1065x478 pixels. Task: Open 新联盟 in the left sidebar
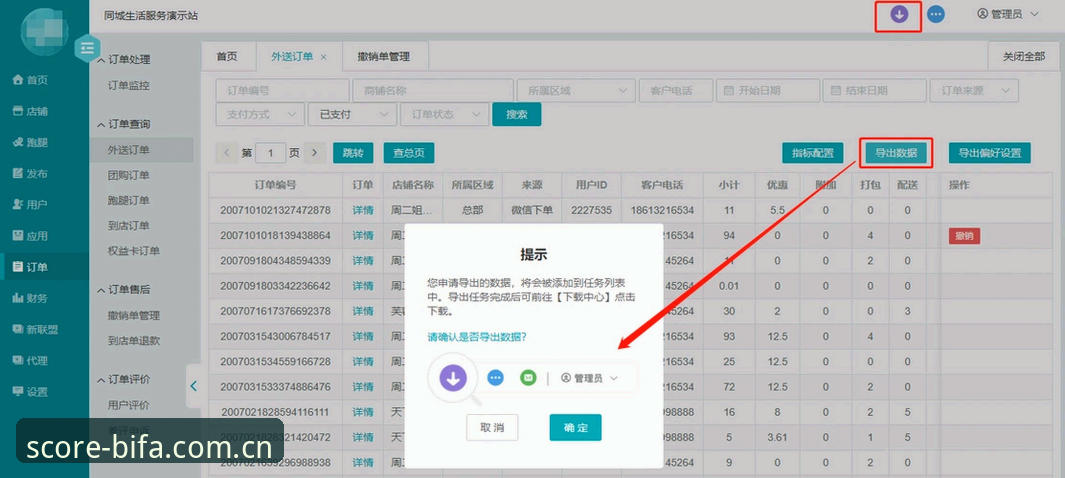[35, 329]
